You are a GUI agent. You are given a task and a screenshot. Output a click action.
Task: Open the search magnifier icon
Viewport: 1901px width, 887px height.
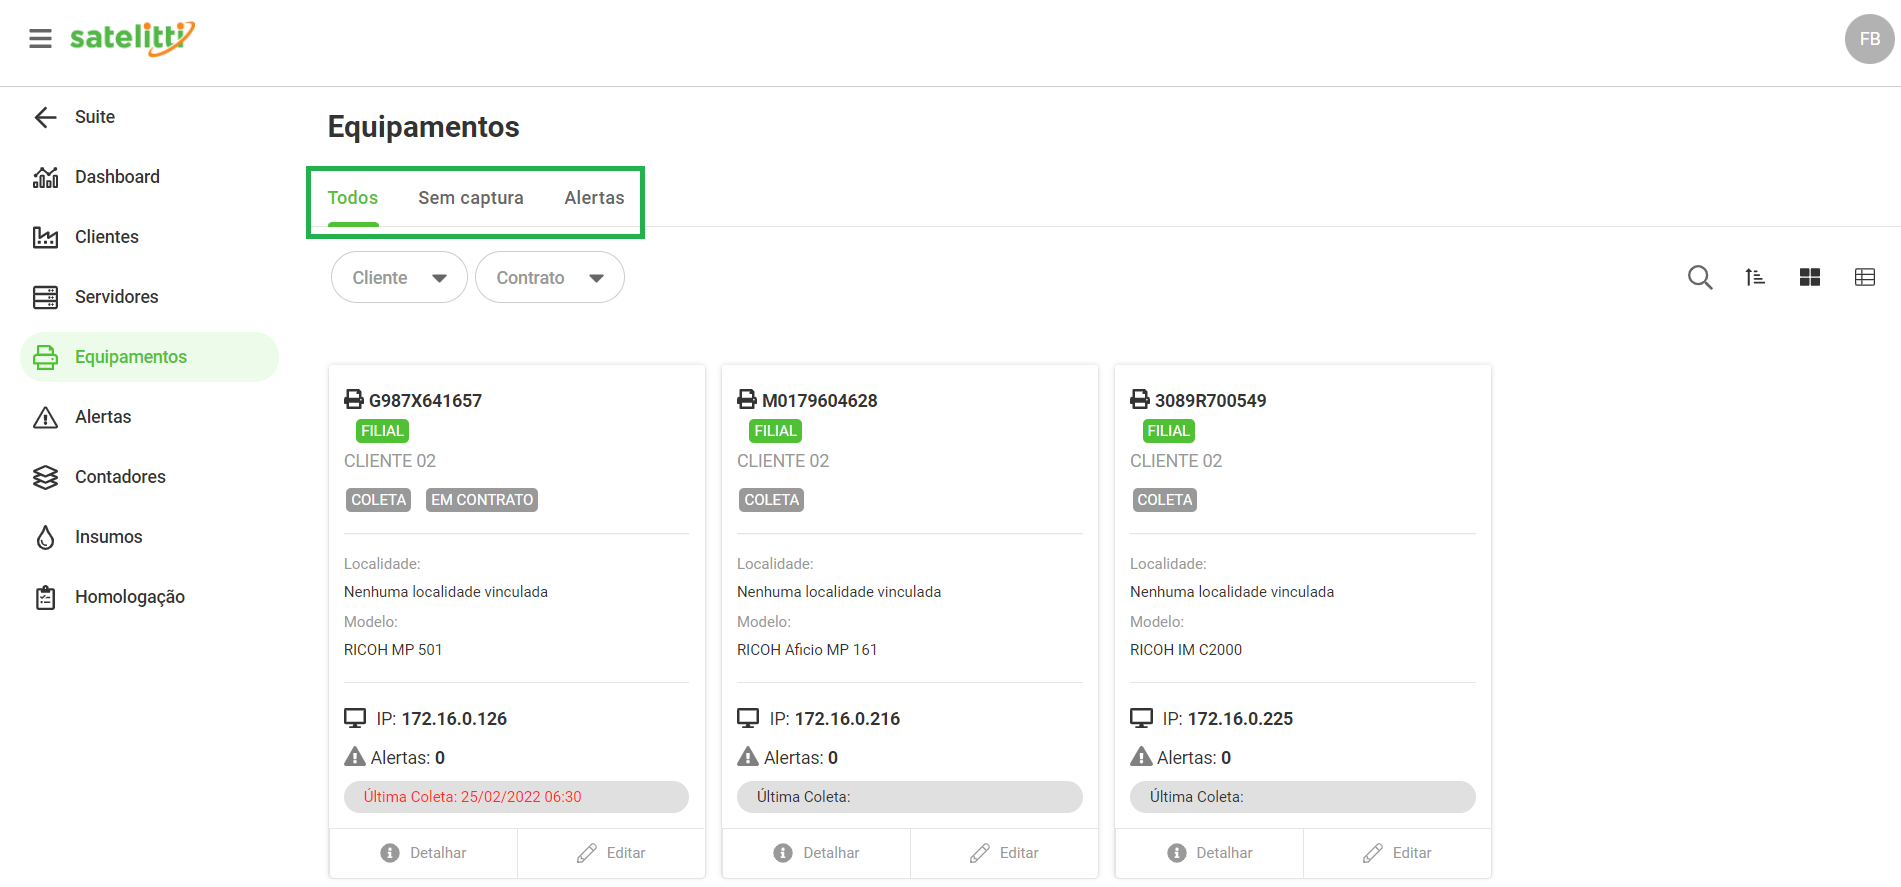click(x=1700, y=277)
